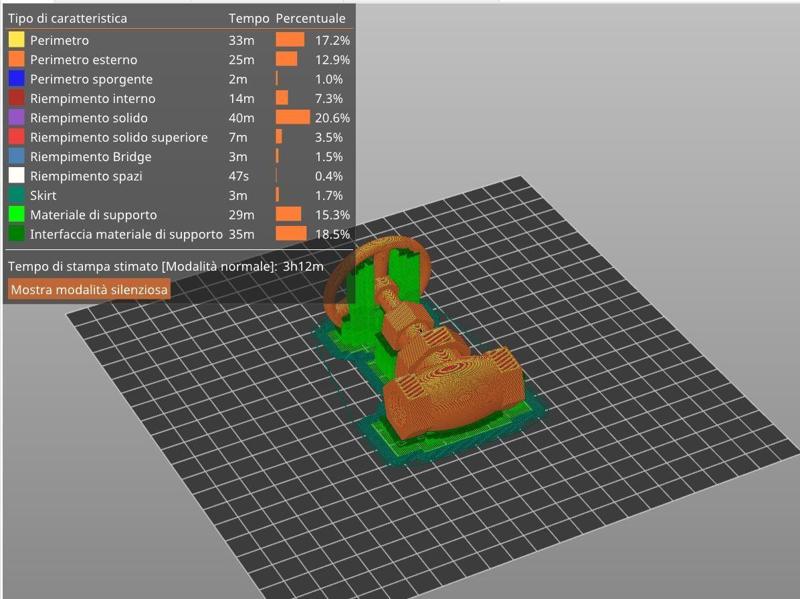This screenshot has height=599, width=800.
Task: Toggle Riempimento Bridge blue swatch
Action: click(16, 156)
